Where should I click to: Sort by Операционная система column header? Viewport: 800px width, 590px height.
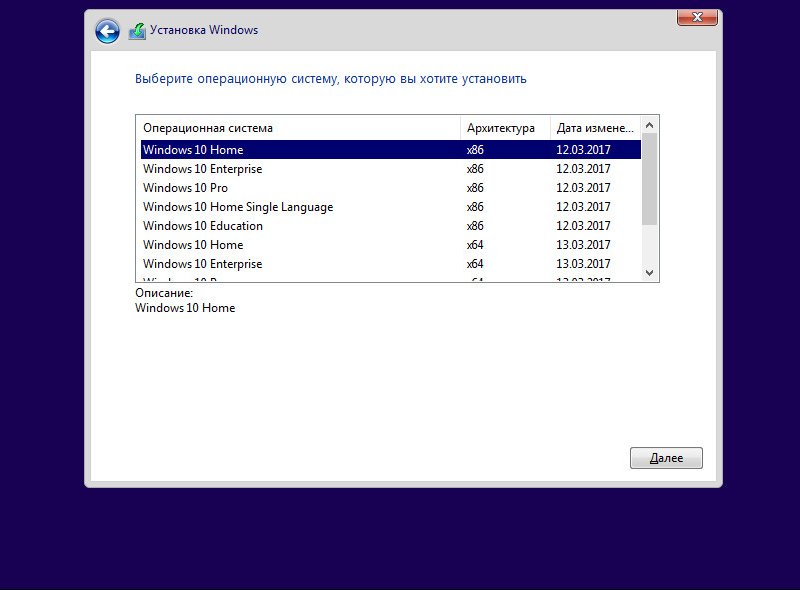click(298, 128)
